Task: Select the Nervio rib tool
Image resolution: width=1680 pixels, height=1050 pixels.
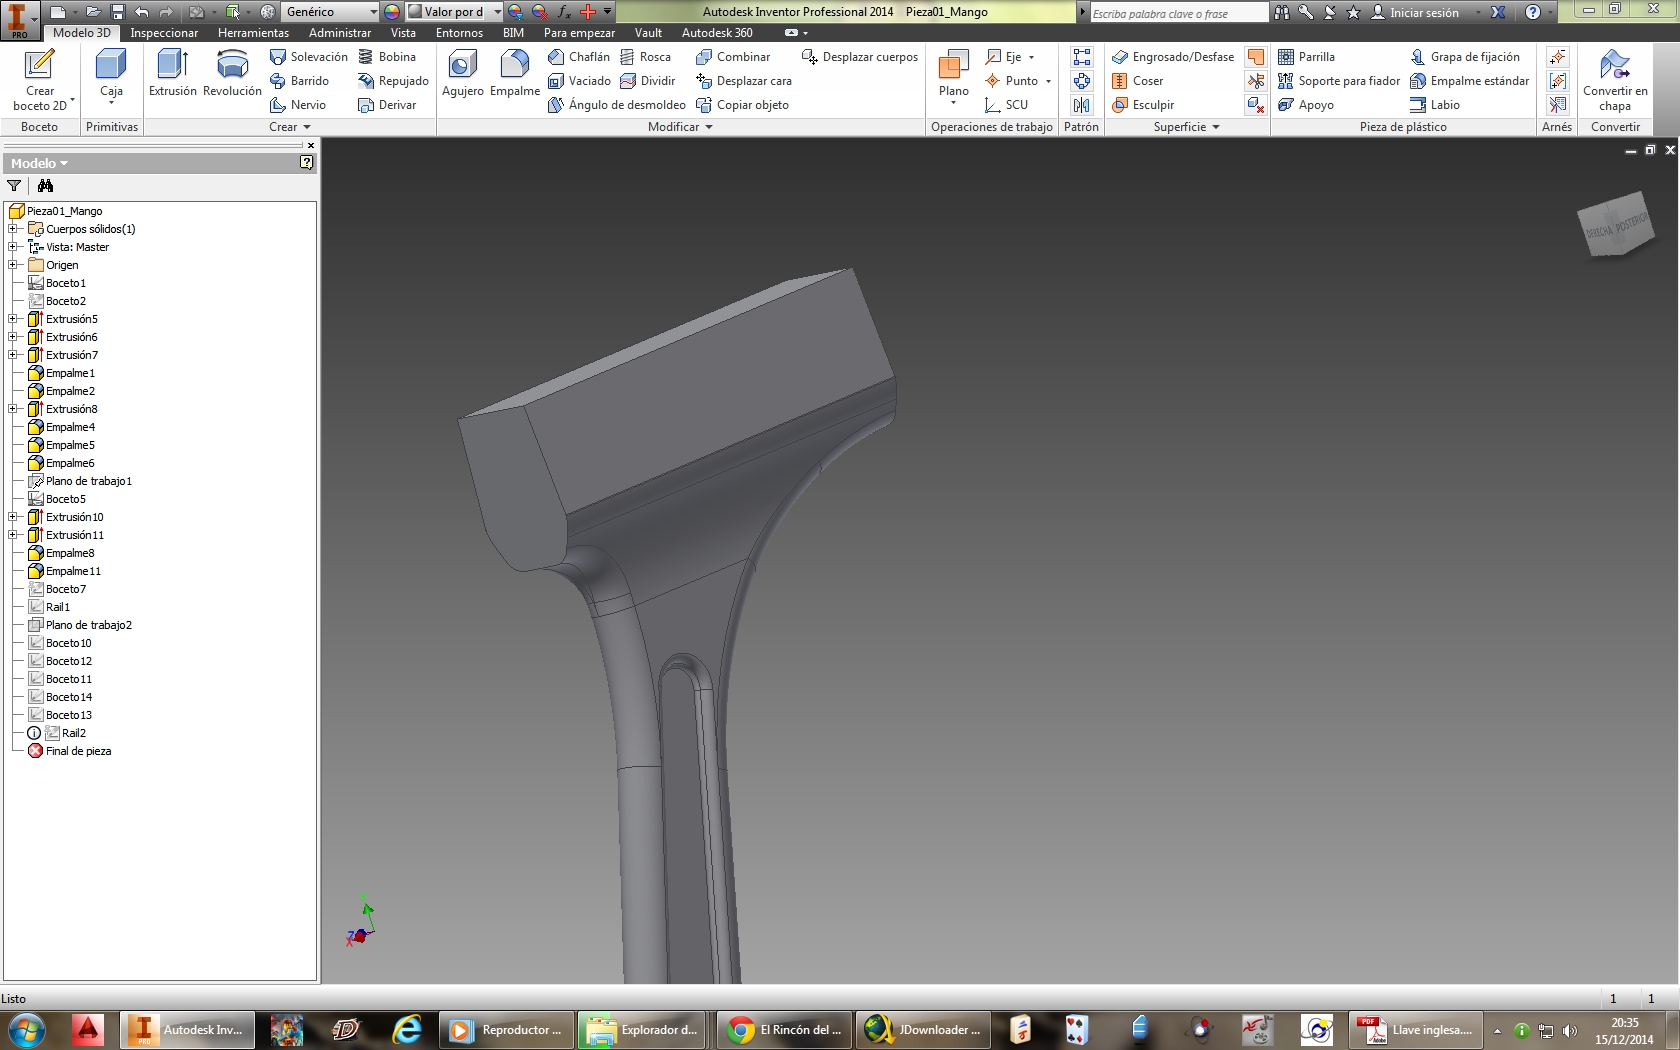Action: point(298,105)
